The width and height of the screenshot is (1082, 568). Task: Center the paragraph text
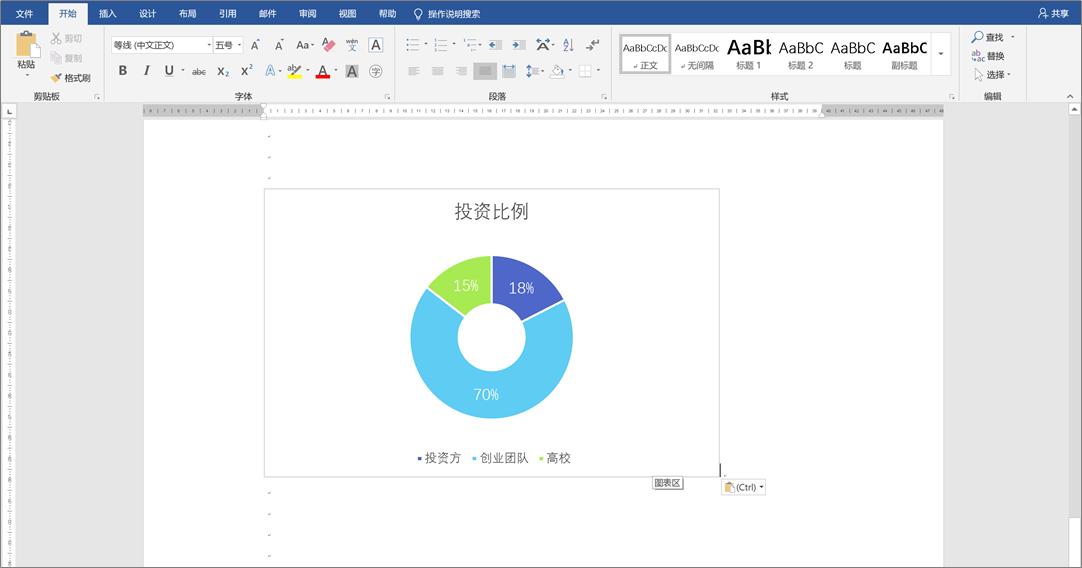(x=437, y=71)
